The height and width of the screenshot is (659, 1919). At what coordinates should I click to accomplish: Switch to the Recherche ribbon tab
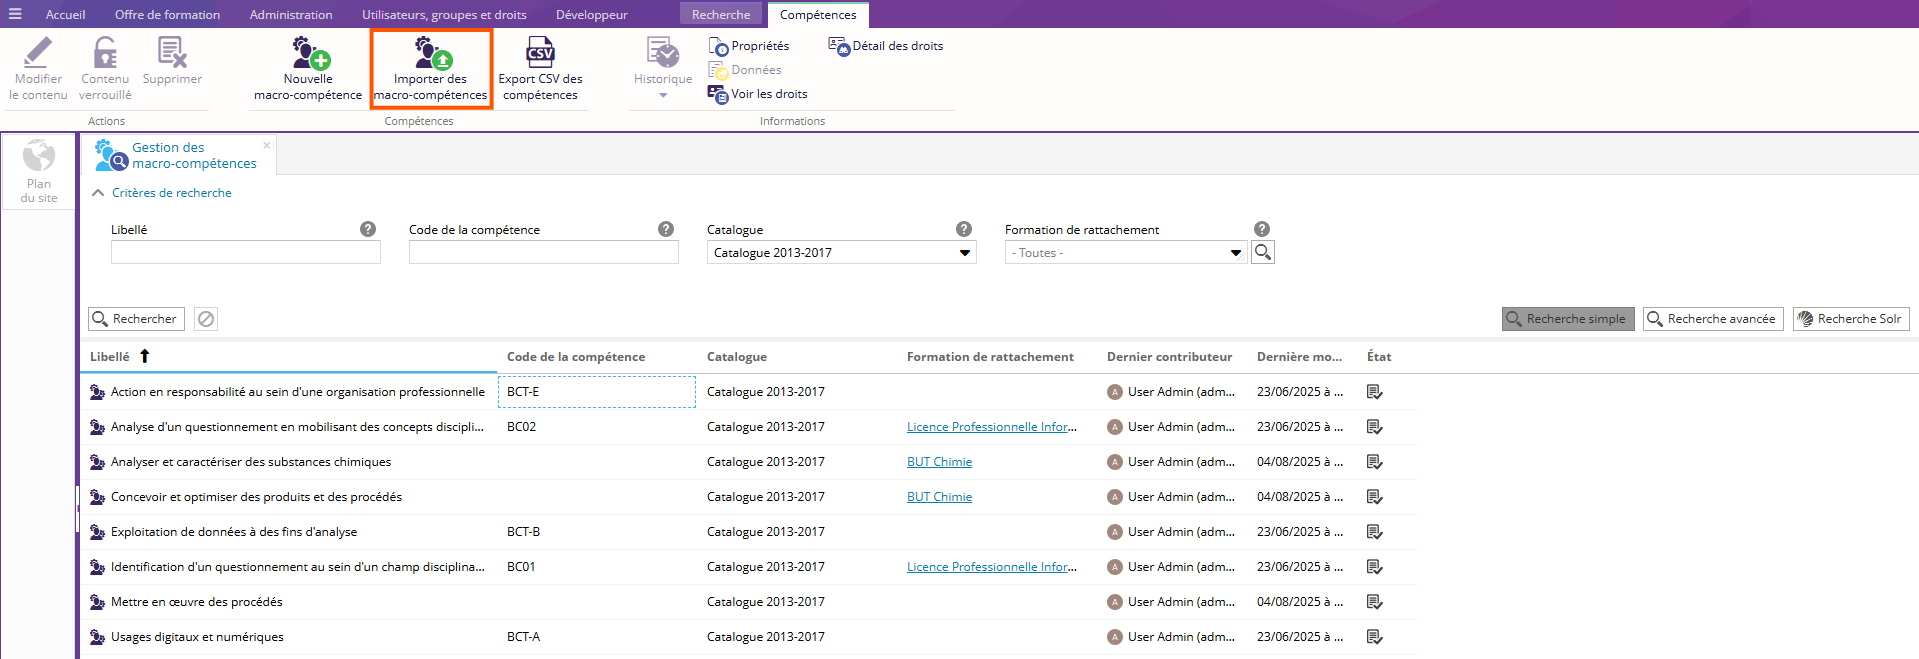pyautogui.click(x=720, y=14)
